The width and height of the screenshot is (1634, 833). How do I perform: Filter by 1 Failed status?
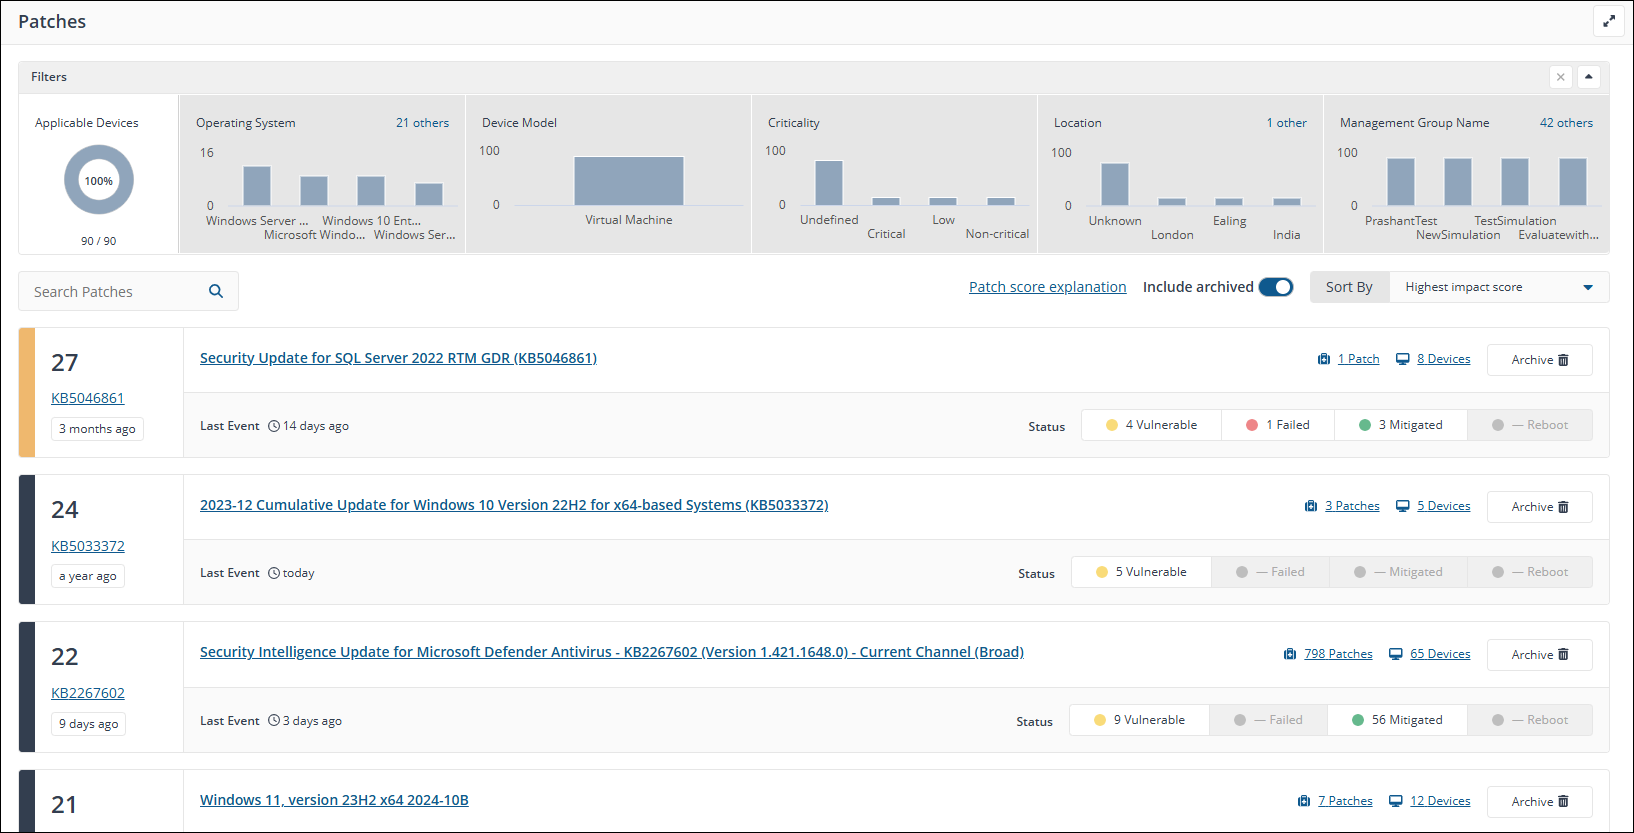click(x=1277, y=425)
